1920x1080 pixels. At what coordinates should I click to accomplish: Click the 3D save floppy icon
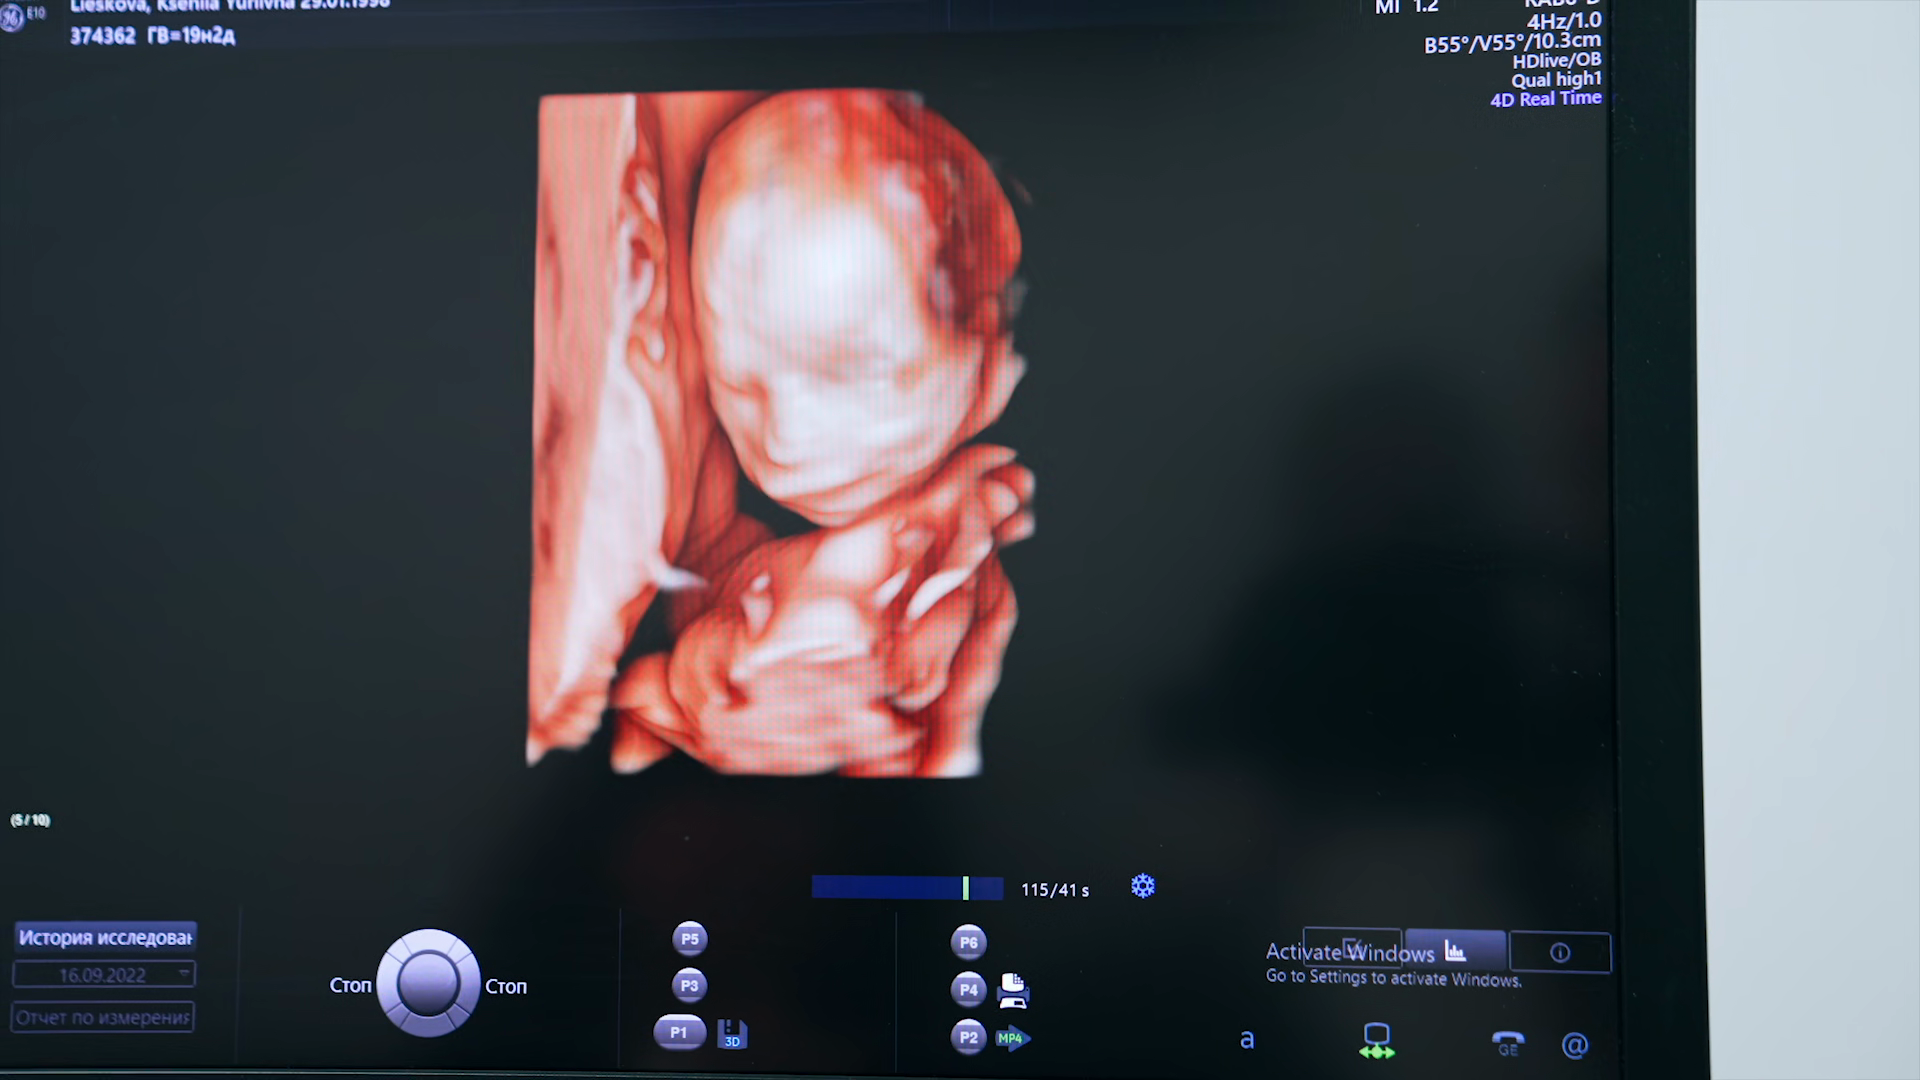pos(732,1034)
